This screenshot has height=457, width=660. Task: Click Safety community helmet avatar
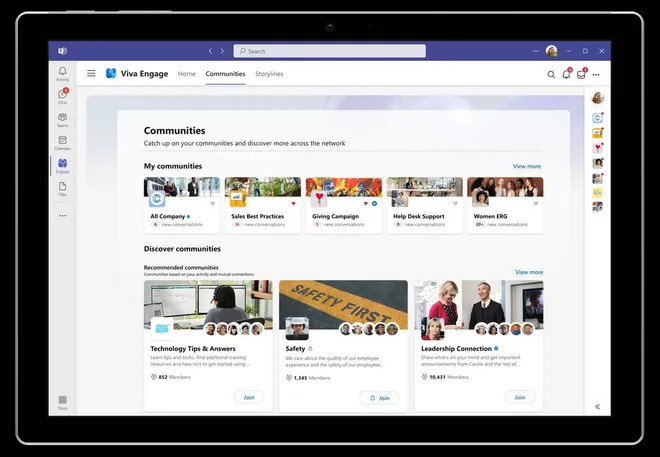point(297,328)
